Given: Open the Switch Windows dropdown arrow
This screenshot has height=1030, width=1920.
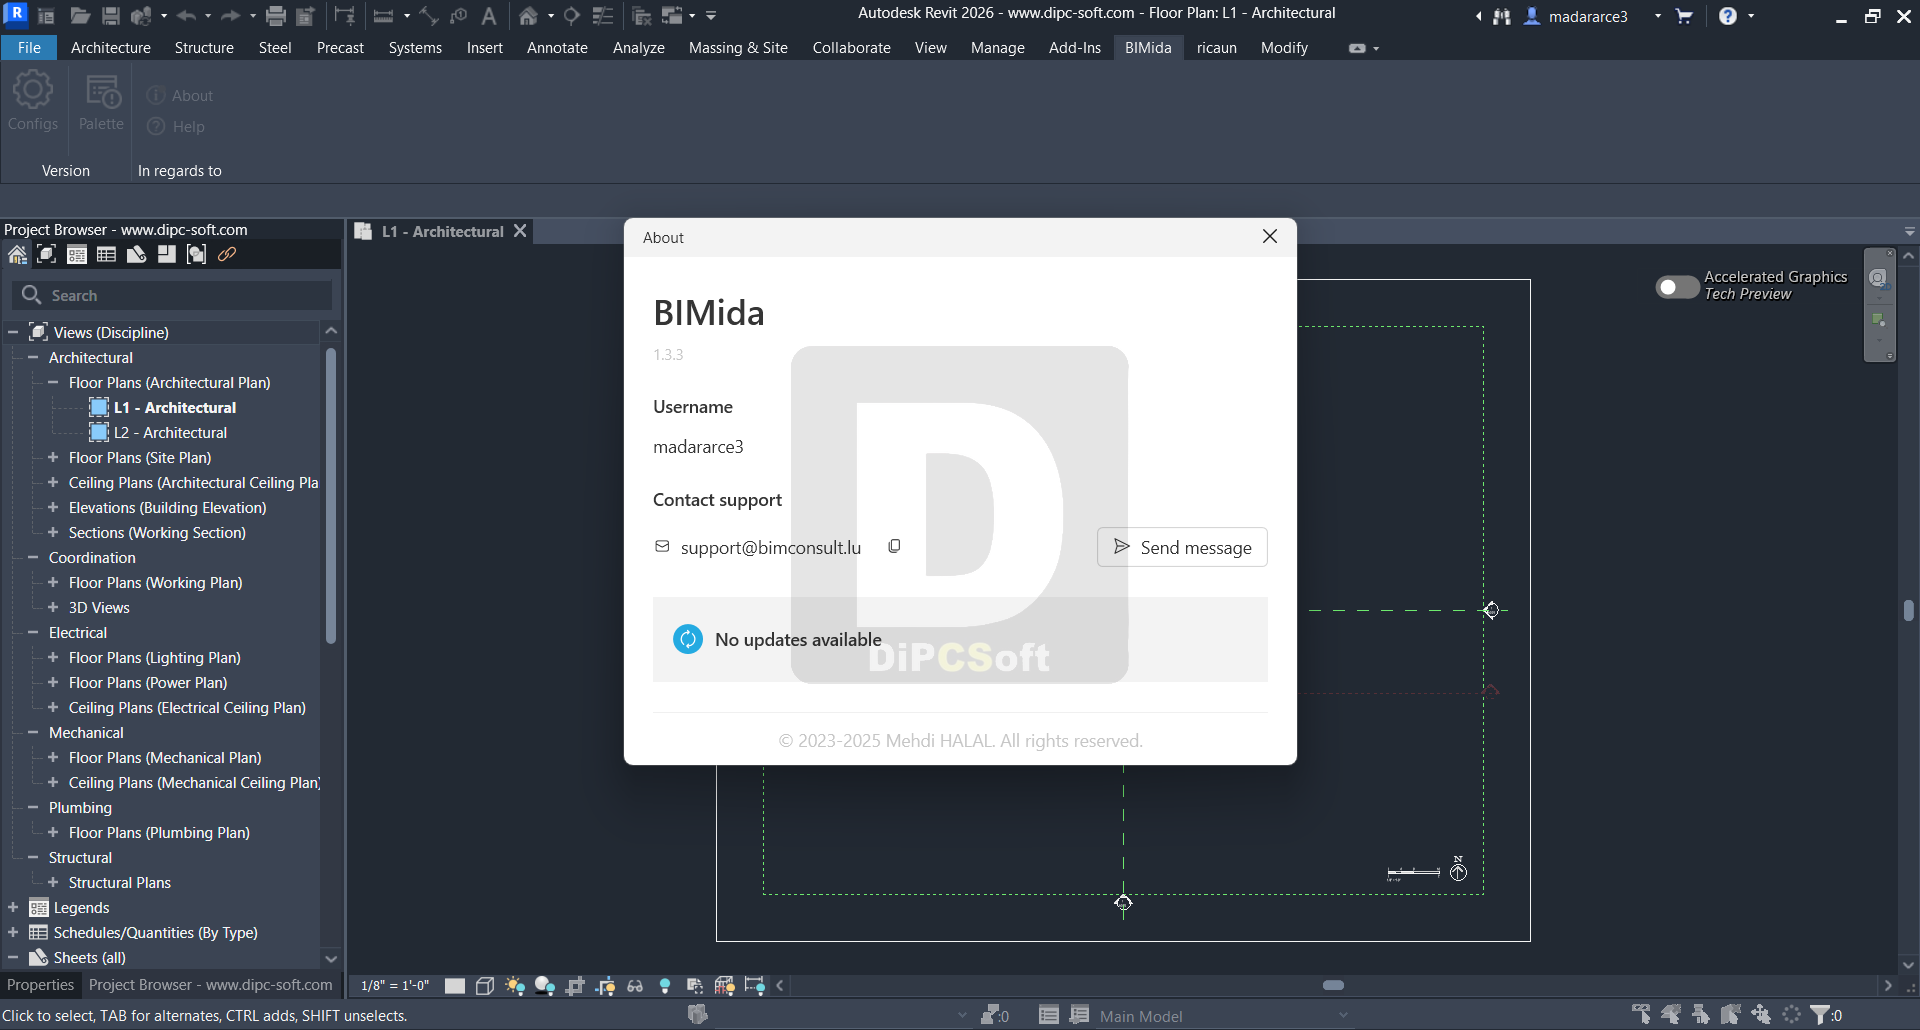Looking at the screenshot, I should (x=692, y=16).
